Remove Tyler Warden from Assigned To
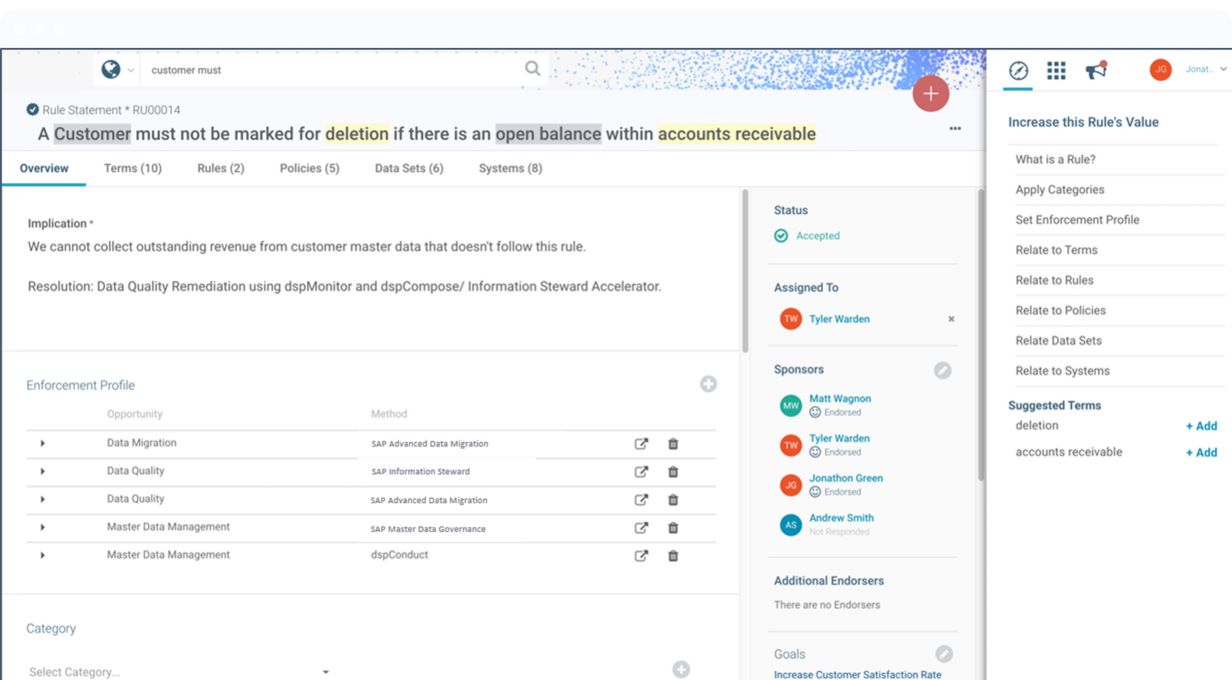Image resolution: width=1232 pixels, height=680 pixels. (x=951, y=319)
